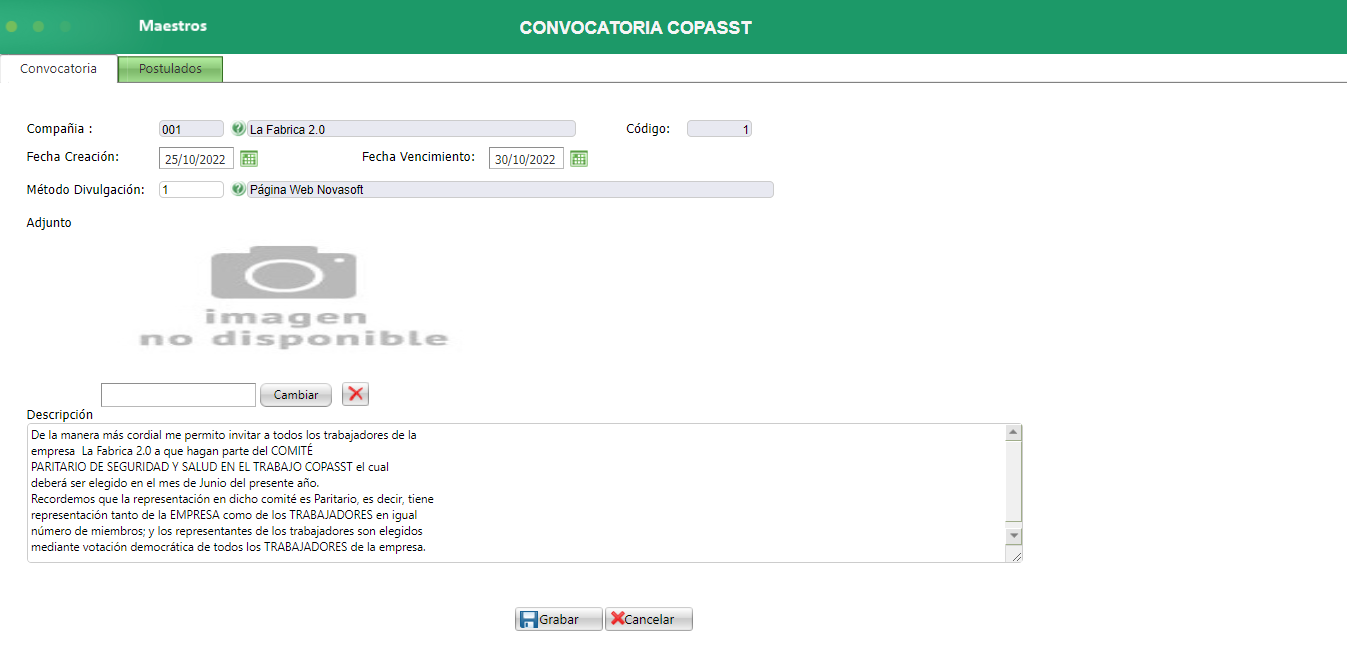This screenshot has width=1347, height=660.
Task: Remove the attachment with the red X button
Action: [355, 394]
